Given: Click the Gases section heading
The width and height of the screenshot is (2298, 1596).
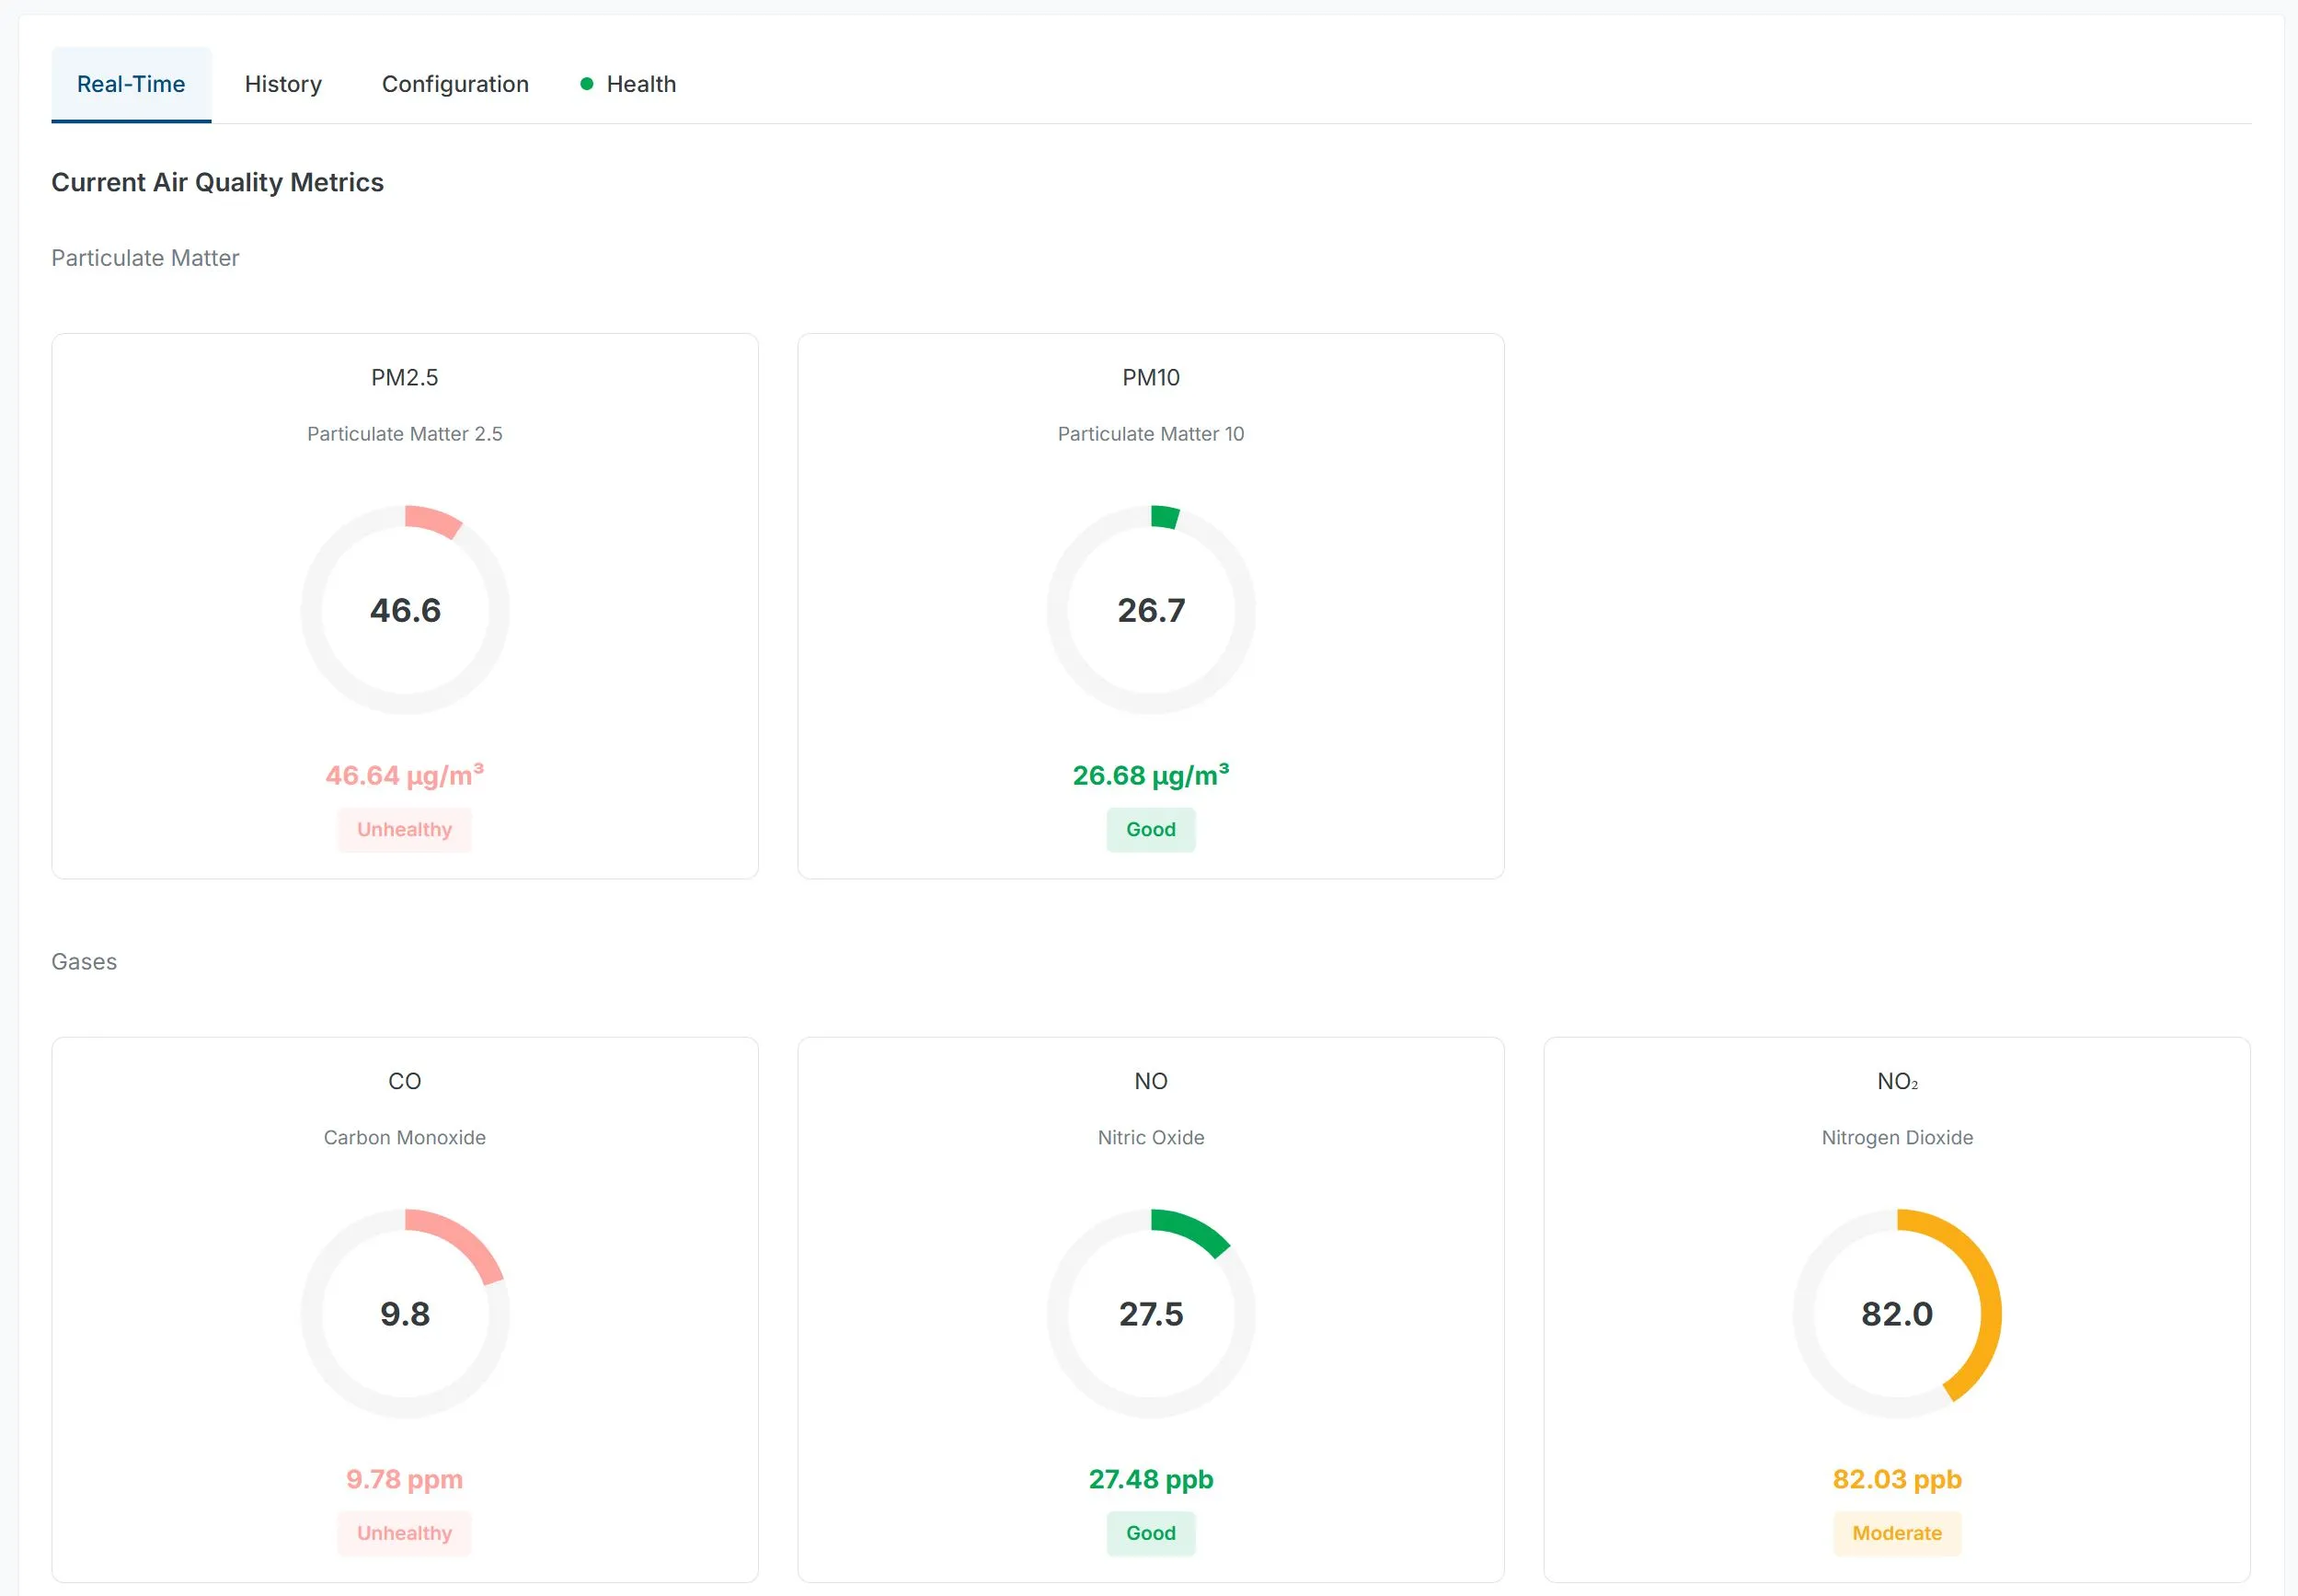Looking at the screenshot, I should pyautogui.click(x=84, y=962).
